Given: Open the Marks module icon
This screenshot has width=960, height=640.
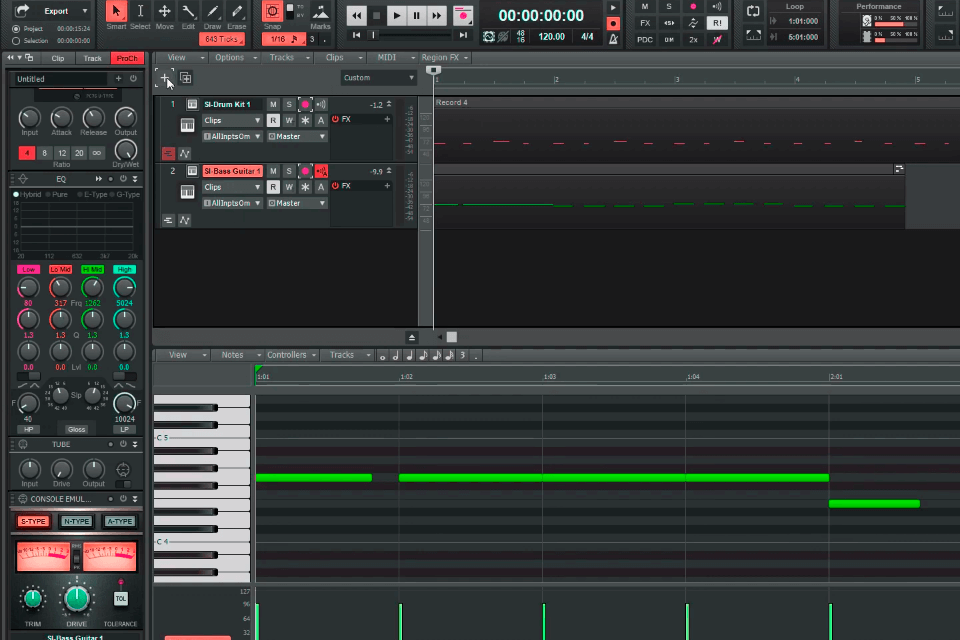Looking at the screenshot, I should point(320,12).
